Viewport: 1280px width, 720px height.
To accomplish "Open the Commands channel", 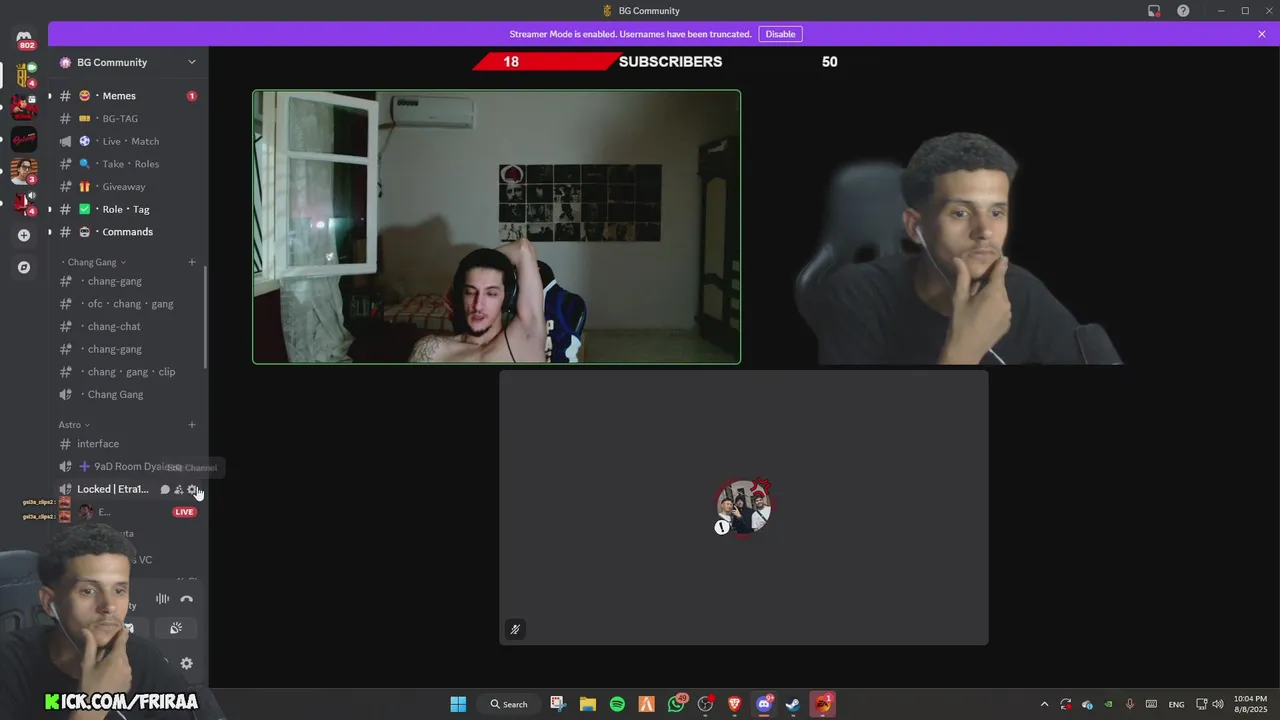I will click(x=128, y=232).
